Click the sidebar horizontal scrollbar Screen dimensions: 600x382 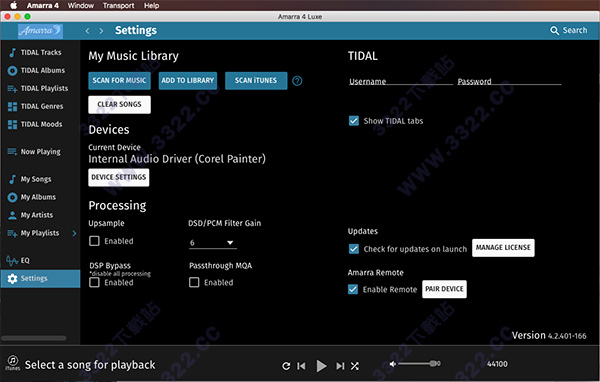click(x=34, y=338)
